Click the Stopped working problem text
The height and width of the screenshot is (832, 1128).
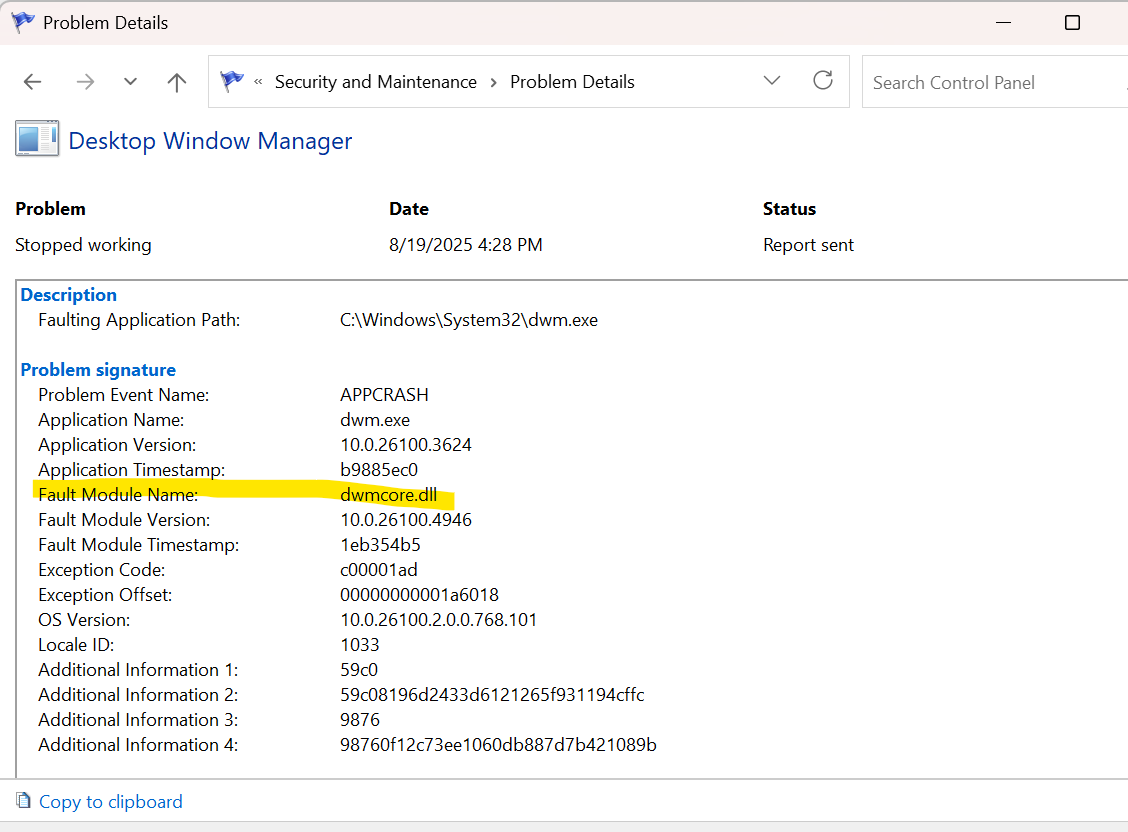click(x=83, y=245)
